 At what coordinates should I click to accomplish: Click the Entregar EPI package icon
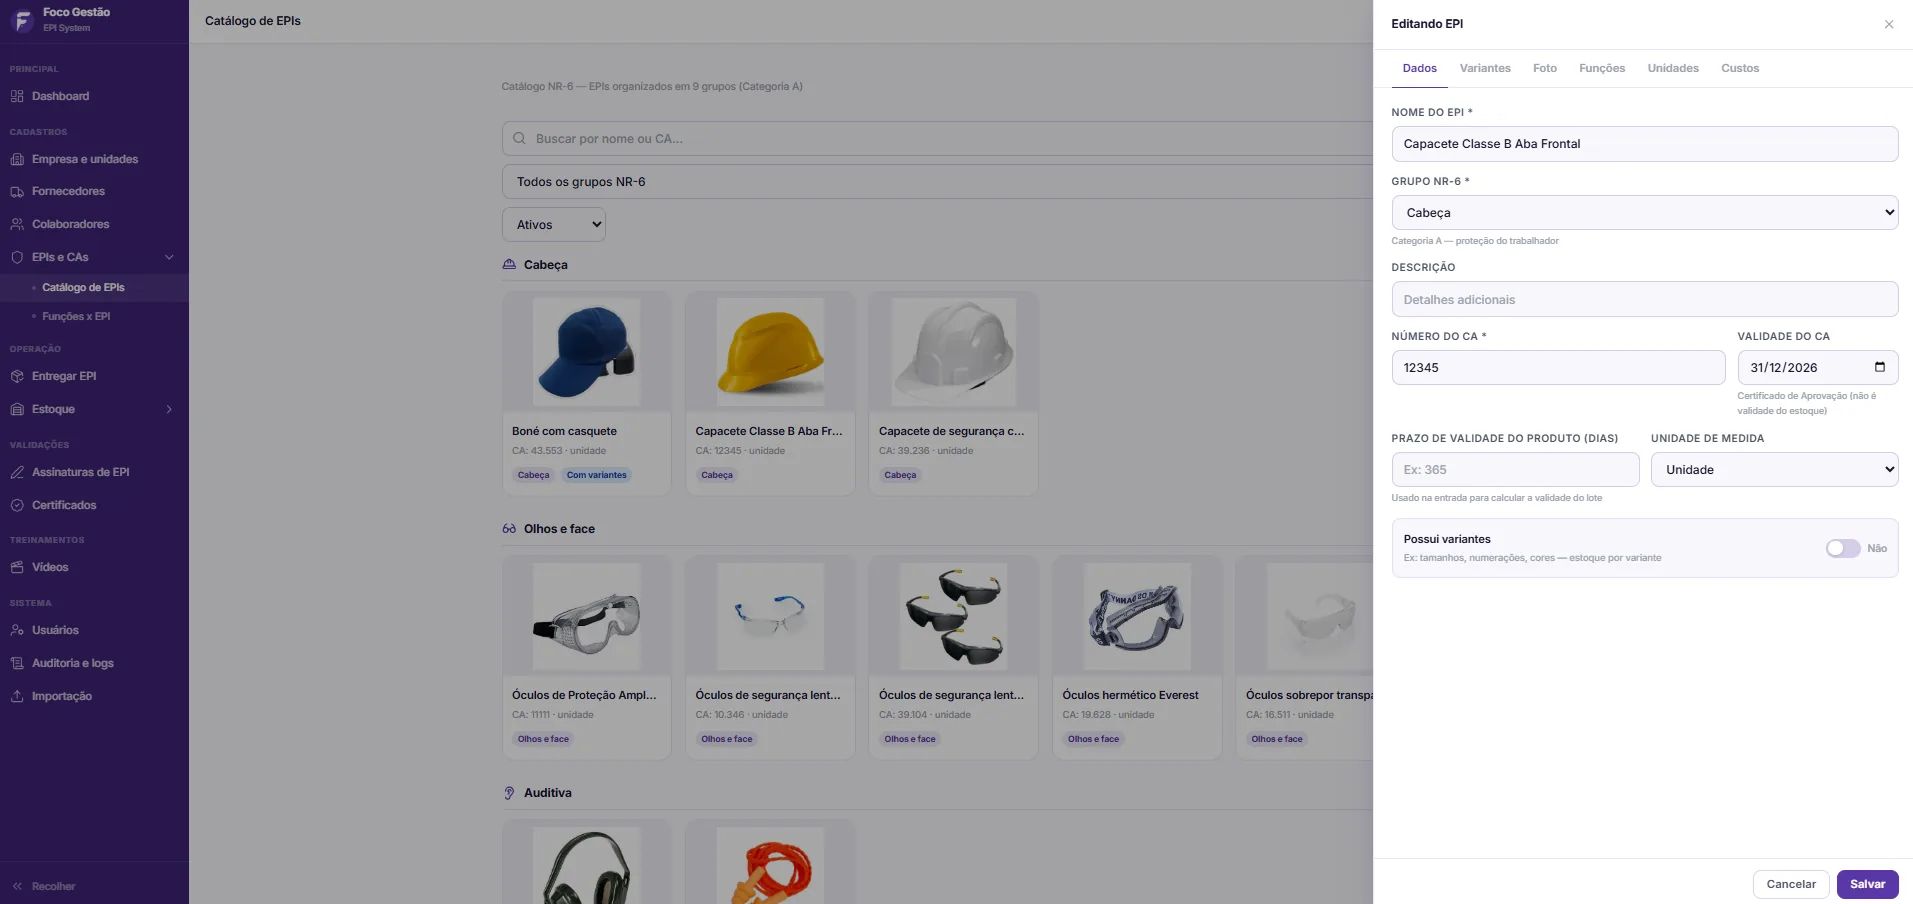click(17, 376)
